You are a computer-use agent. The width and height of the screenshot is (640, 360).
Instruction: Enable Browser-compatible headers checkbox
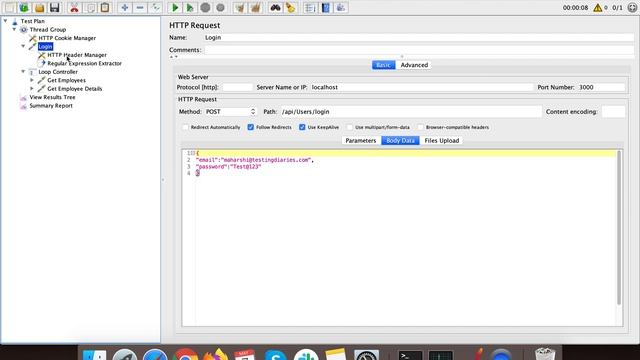(x=420, y=127)
